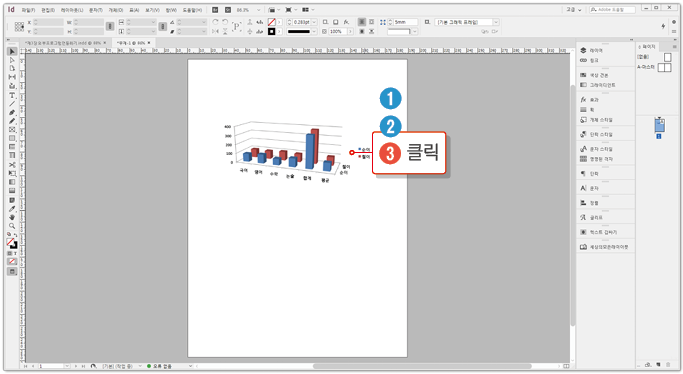Screen dimensions: 683x374
Task: Select the Line tool
Action: pos(12,104)
